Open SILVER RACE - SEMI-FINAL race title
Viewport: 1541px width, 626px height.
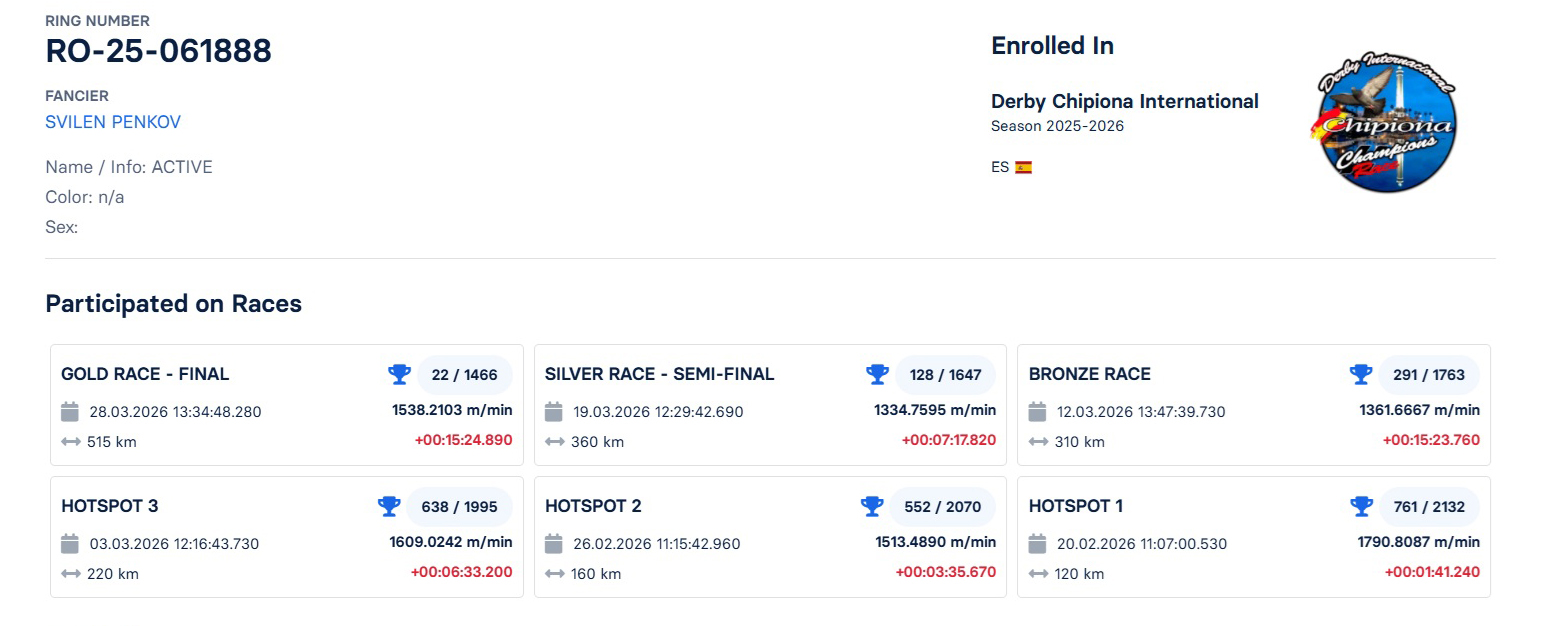coord(659,374)
